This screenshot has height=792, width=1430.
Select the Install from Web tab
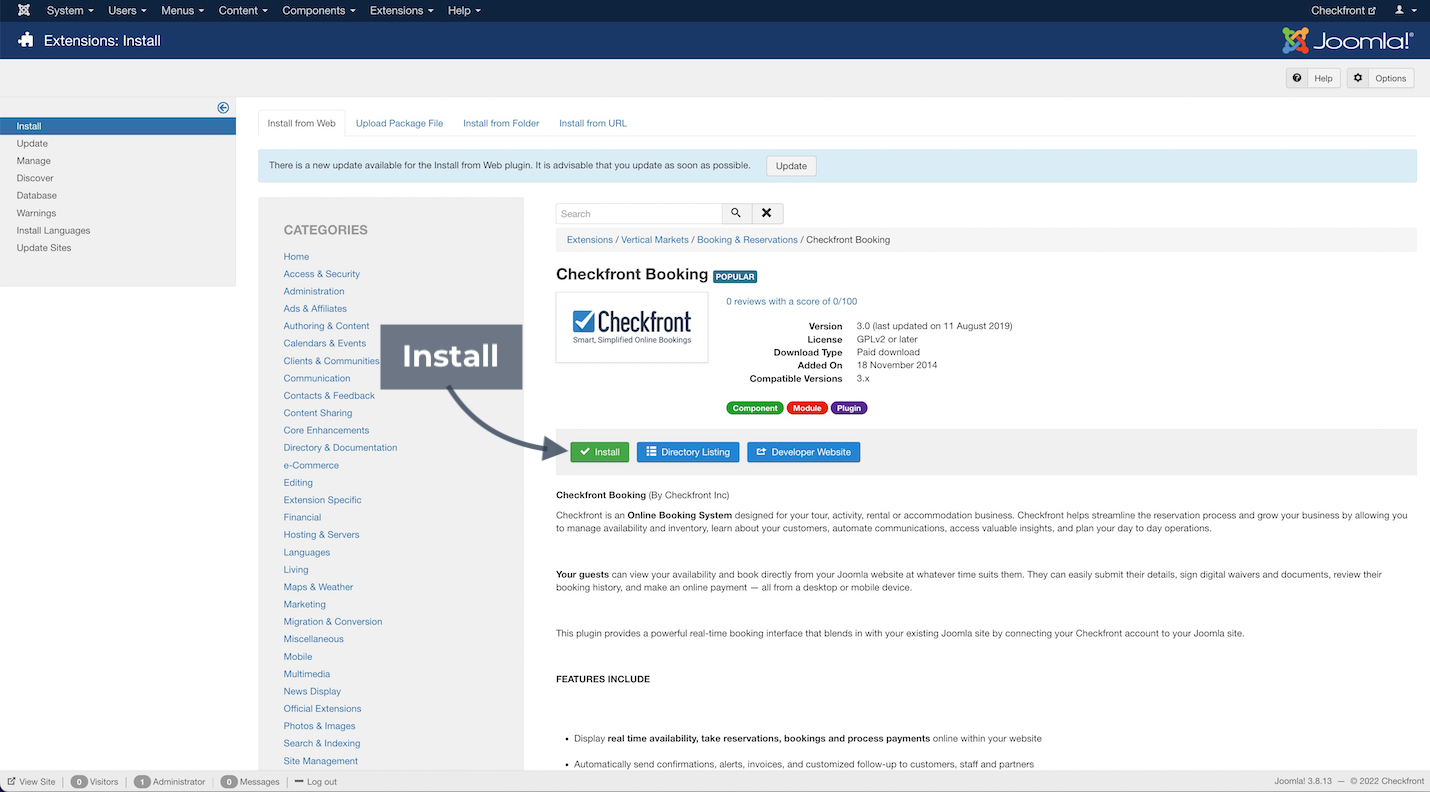(301, 123)
